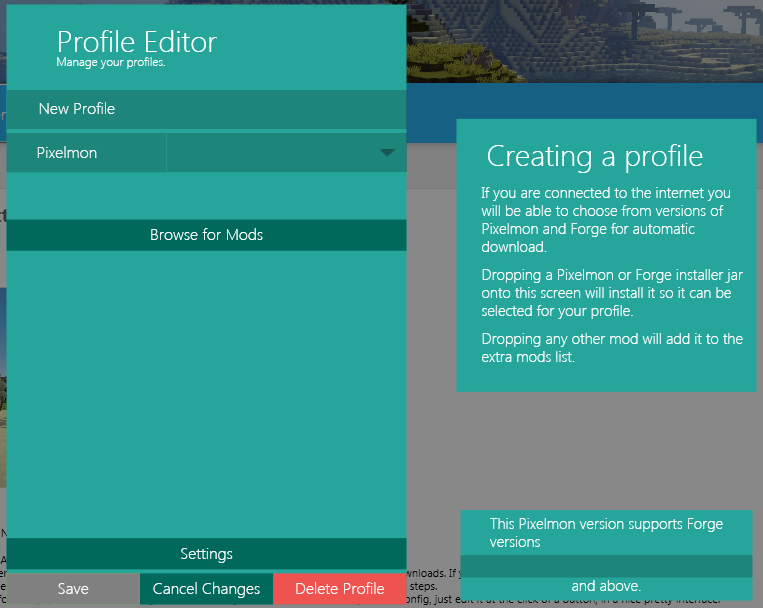Click the New Profile name field
The image size is (763, 608).
point(206,109)
